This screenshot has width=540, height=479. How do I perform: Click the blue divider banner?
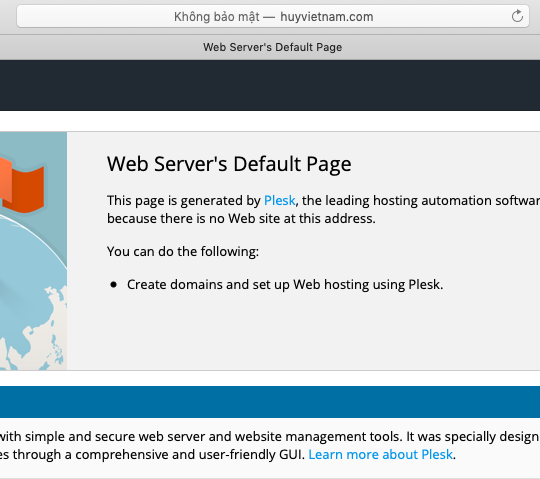click(270, 402)
